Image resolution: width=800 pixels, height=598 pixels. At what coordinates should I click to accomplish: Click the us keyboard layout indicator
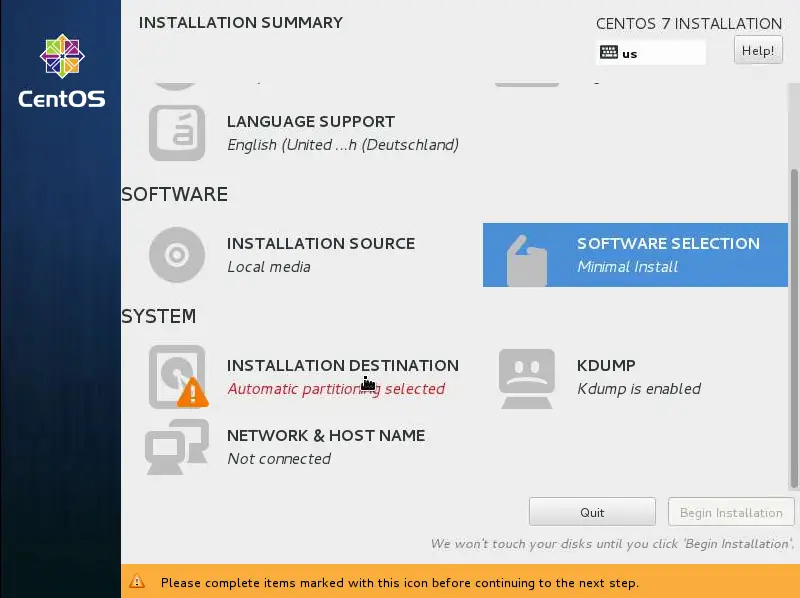pos(651,52)
